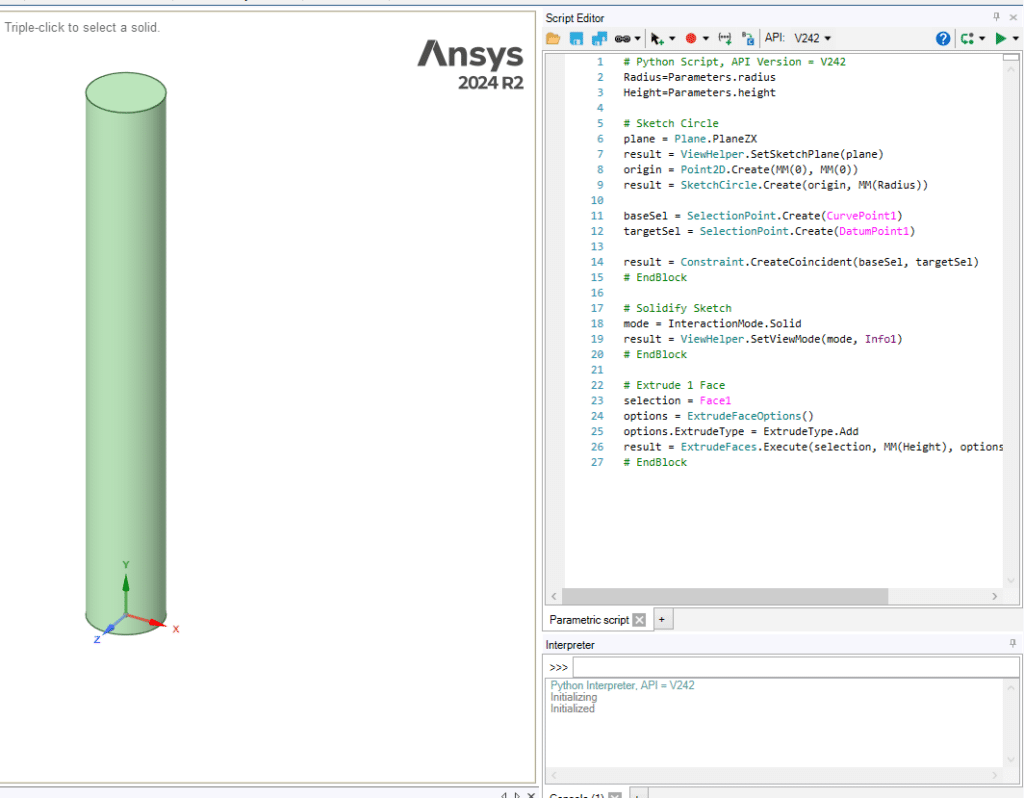The height and width of the screenshot is (798, 1024).
Task: Add a new script tab with the plus button
Action: tap(662, 619)
